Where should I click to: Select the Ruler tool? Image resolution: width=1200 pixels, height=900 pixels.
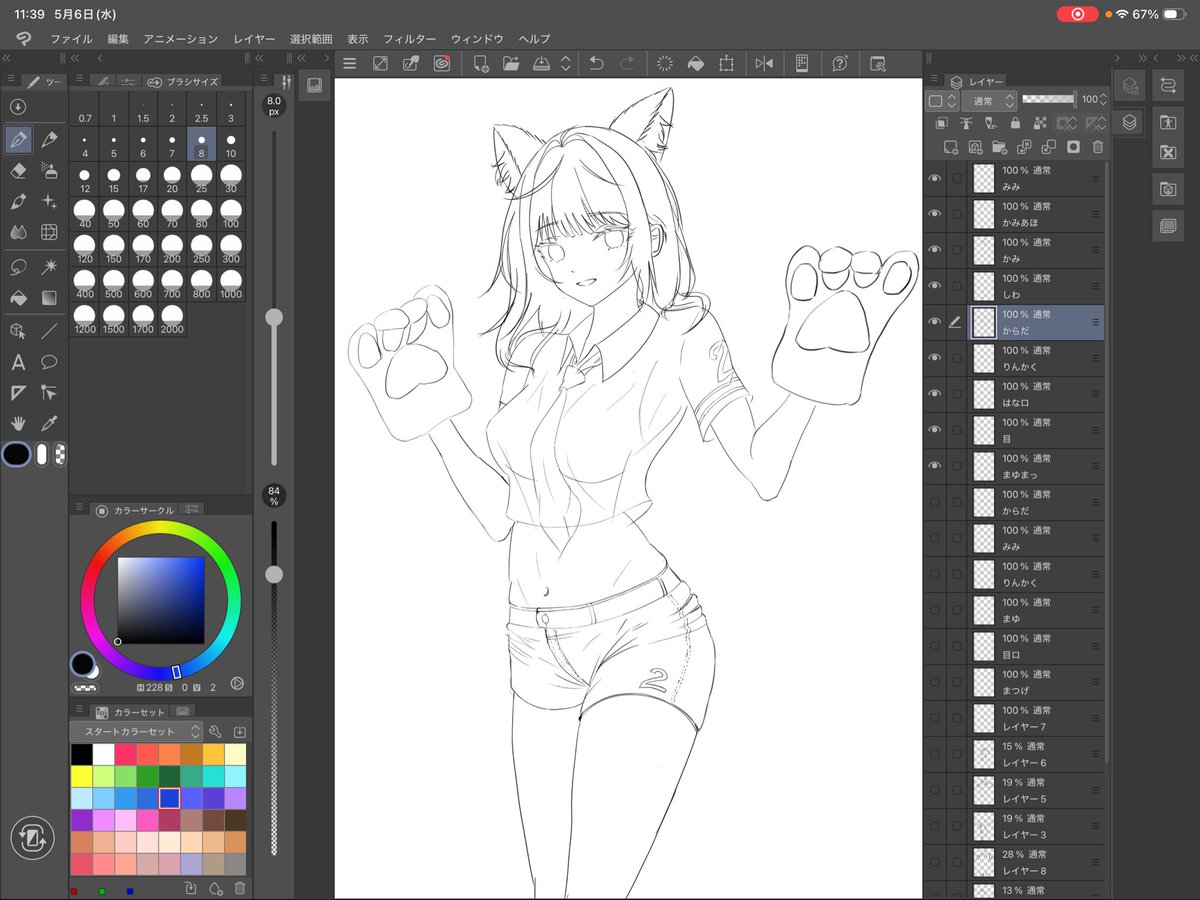coord(18,393)
